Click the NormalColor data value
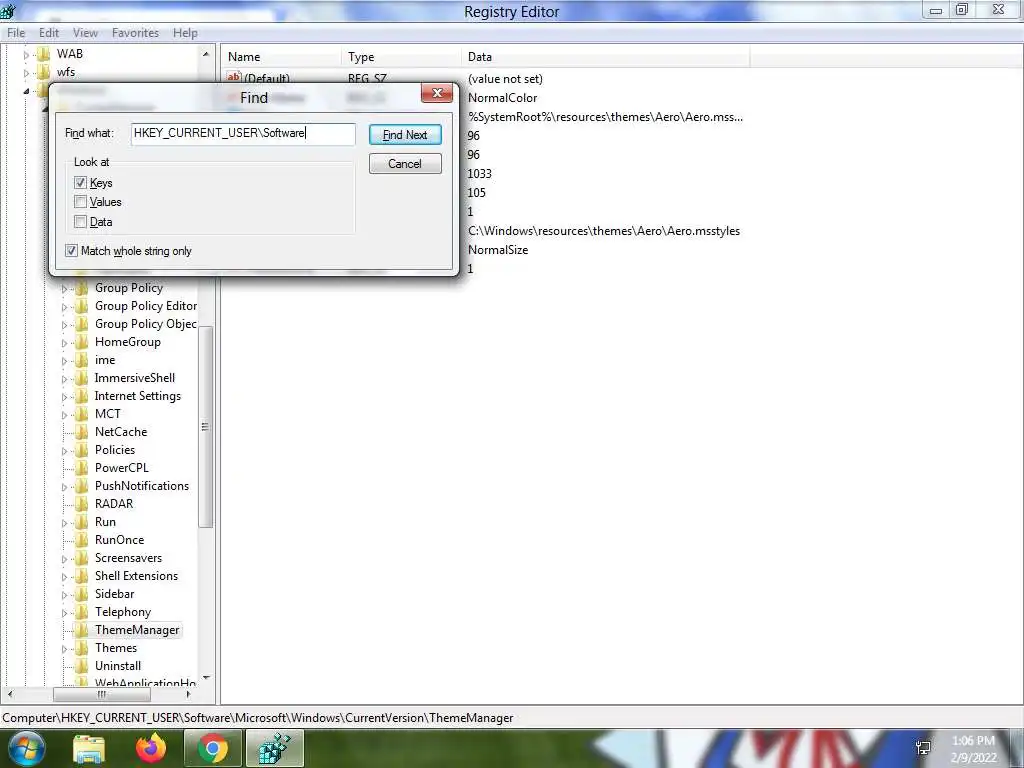This screenshot has height=768, width=1024. click(x=502, y=98)
